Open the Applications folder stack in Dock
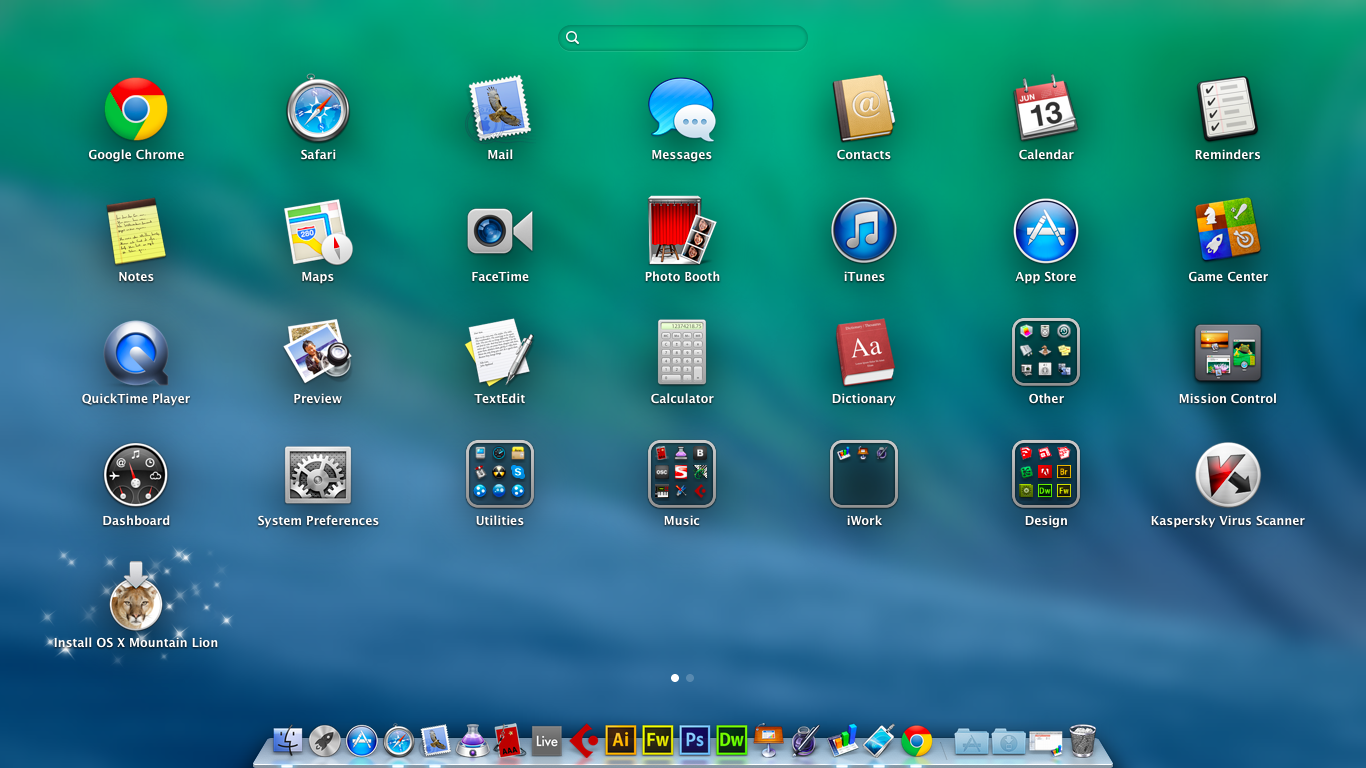Image resolution: width=1366 pixels, height=768 pixels. point(971,741)
